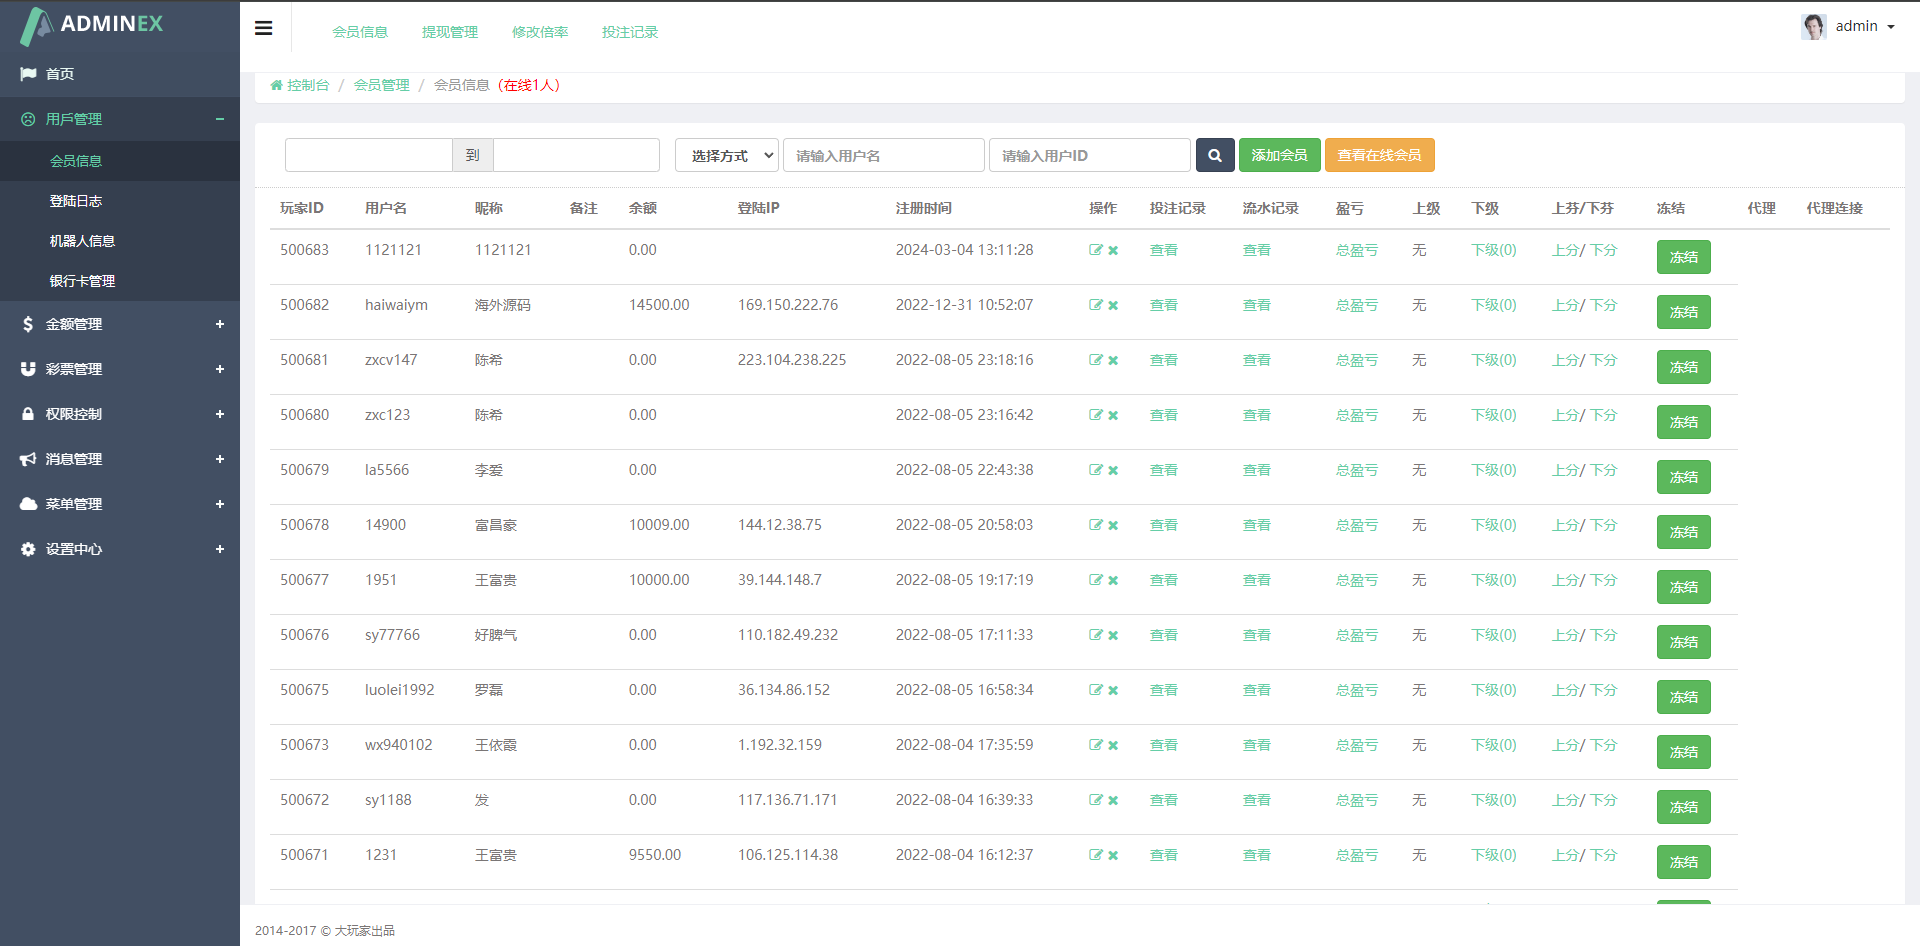Click the admin avatar picture
Screen dimensions: 1920x946
point(1813,26)
